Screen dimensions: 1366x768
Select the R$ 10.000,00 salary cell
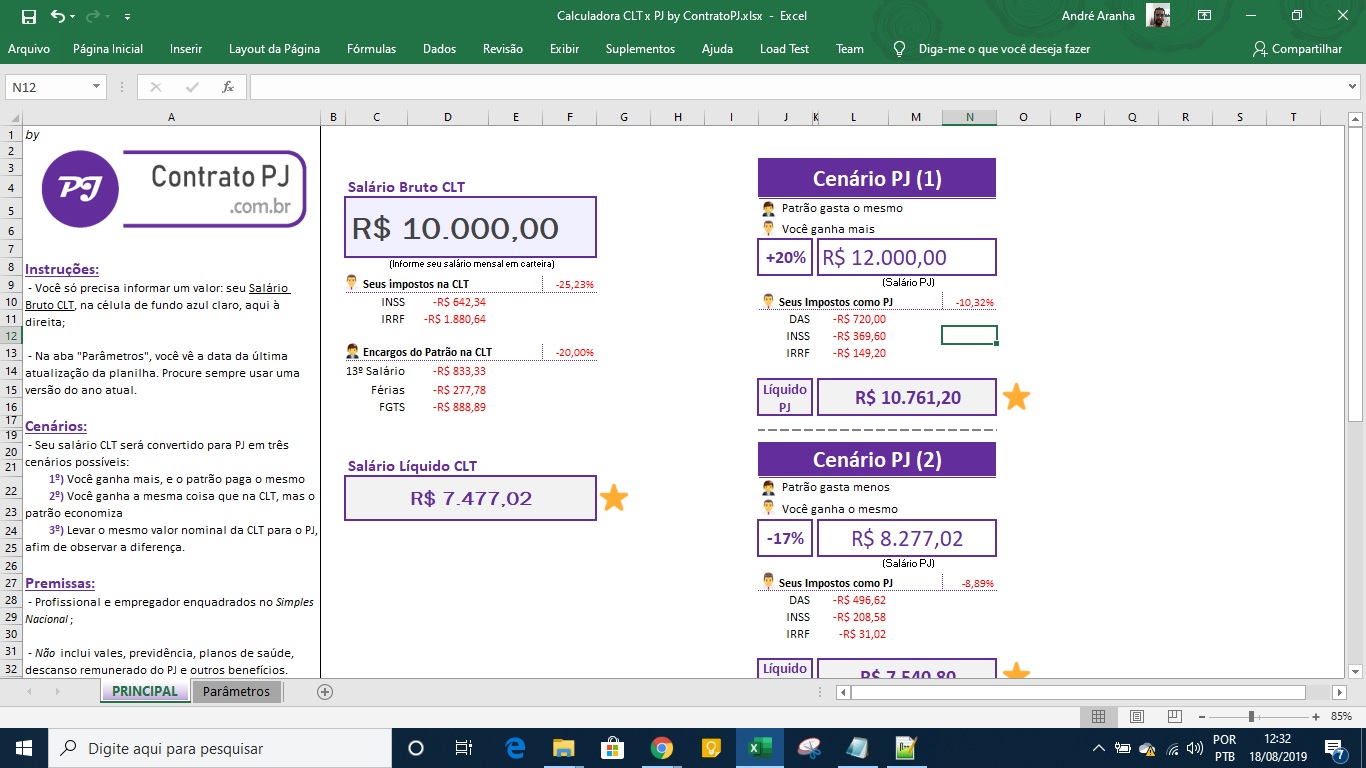[x=470, y=228]
